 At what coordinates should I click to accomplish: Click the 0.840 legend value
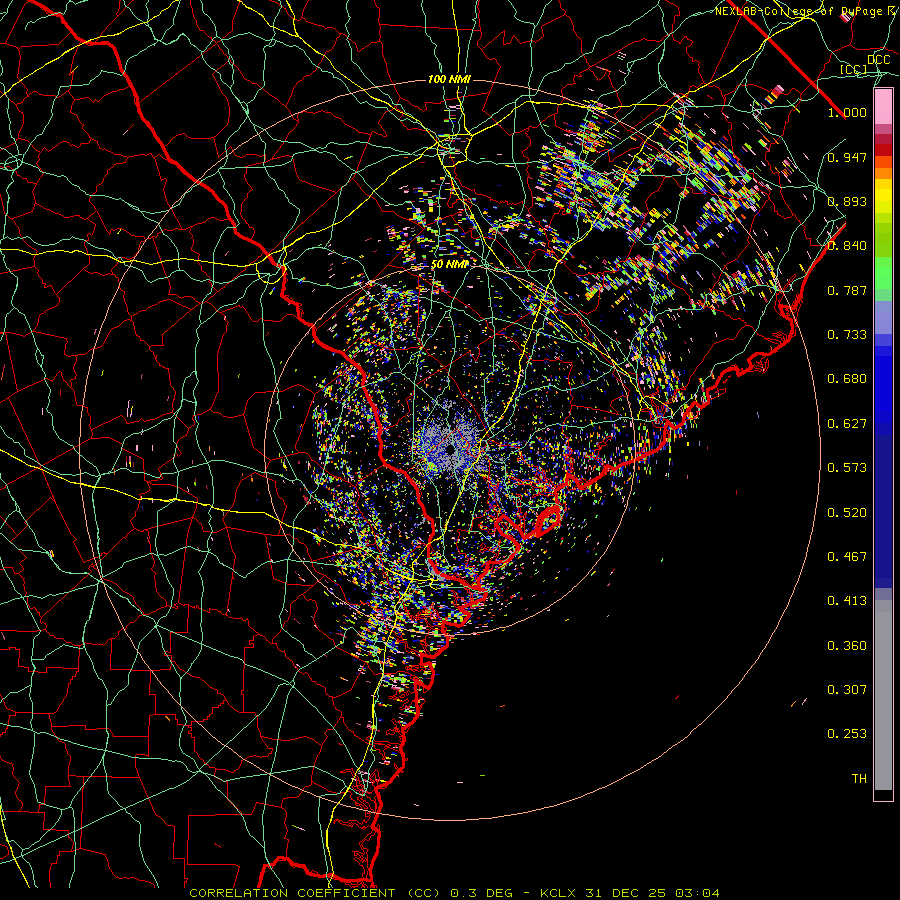tap(847, 246)
